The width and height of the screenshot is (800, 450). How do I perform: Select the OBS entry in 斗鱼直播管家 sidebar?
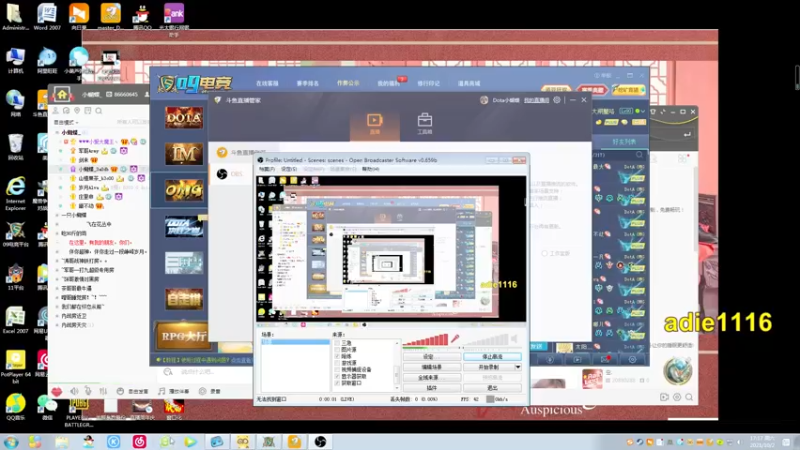tap(230, 174)
